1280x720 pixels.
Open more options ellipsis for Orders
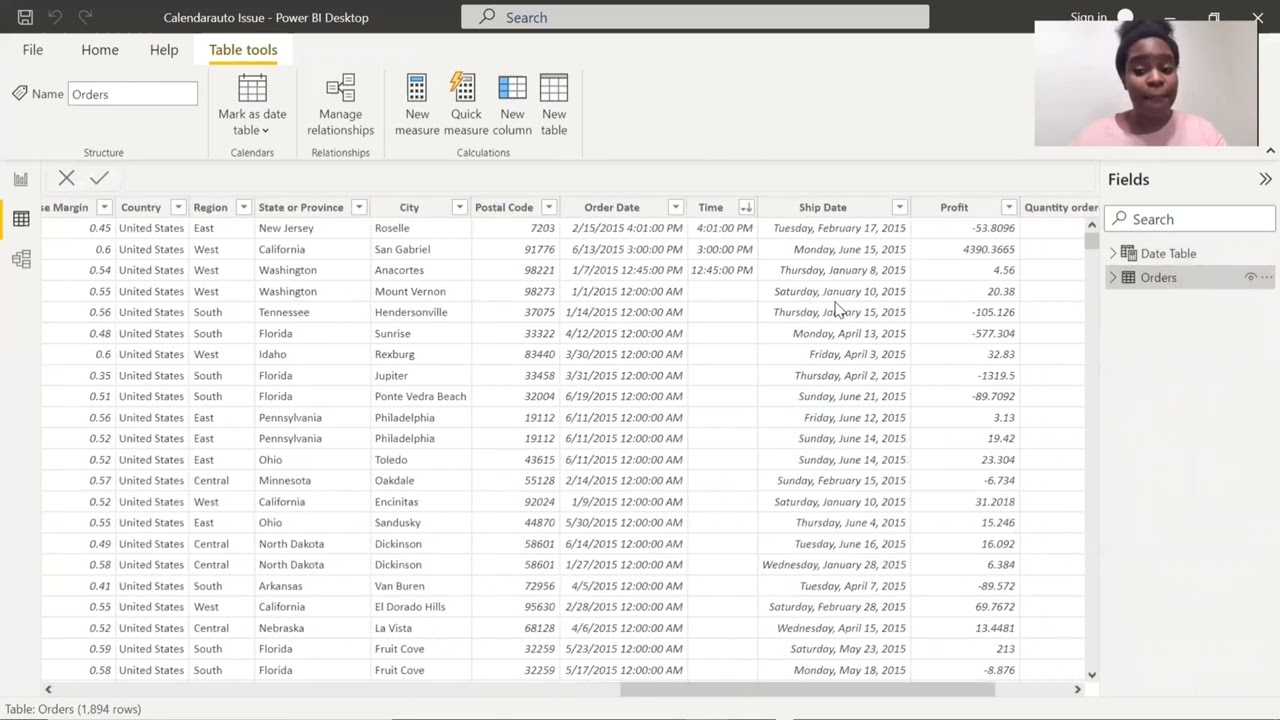[x=1267, y=277]
